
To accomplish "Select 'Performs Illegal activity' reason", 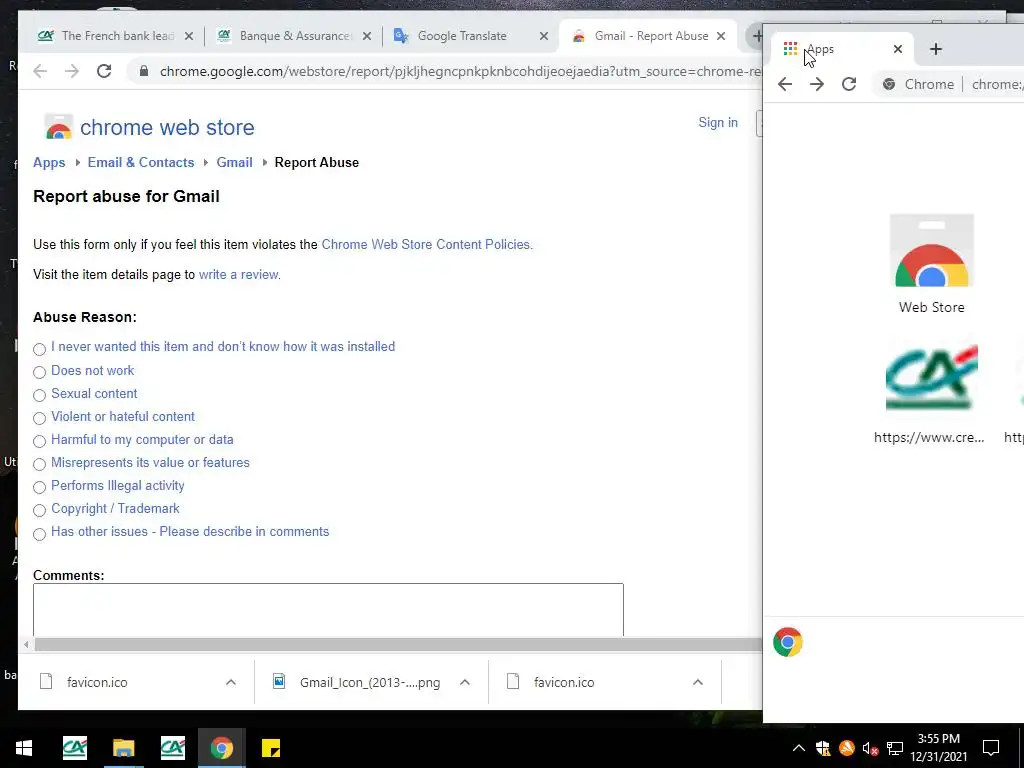I will [x=39, y=487].
